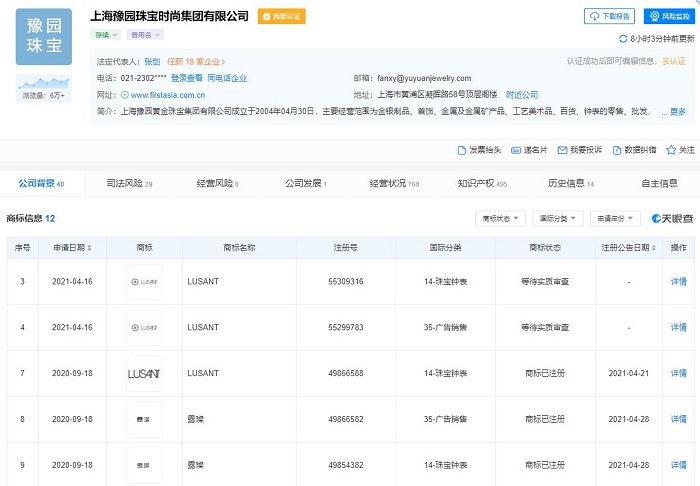The height and width of the screenshot is (486, 700).
Task: Open 风险监控 risk monitoring
Action: point(669,17)
